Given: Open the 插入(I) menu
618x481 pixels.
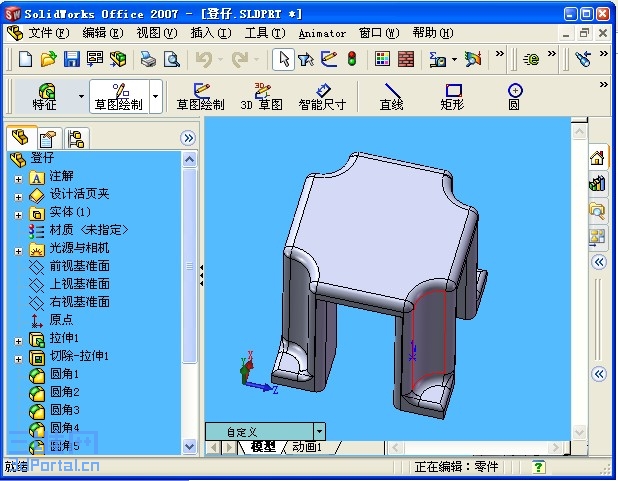Looking at the screenshot, I should [x=210, y=33].
